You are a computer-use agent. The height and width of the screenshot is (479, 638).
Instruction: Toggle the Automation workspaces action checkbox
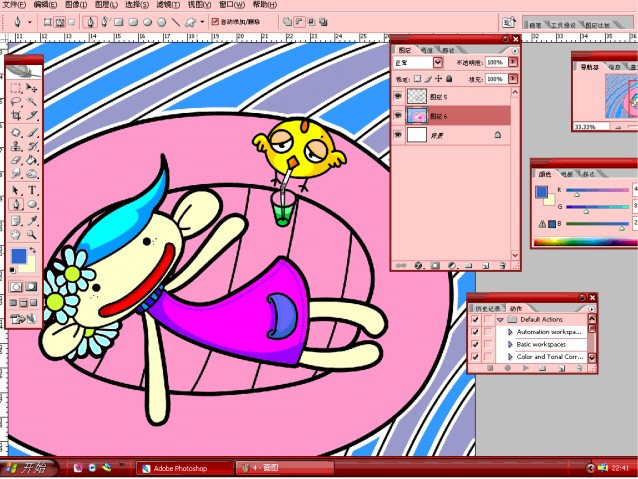pyautogui.click(x=475, y=332)
